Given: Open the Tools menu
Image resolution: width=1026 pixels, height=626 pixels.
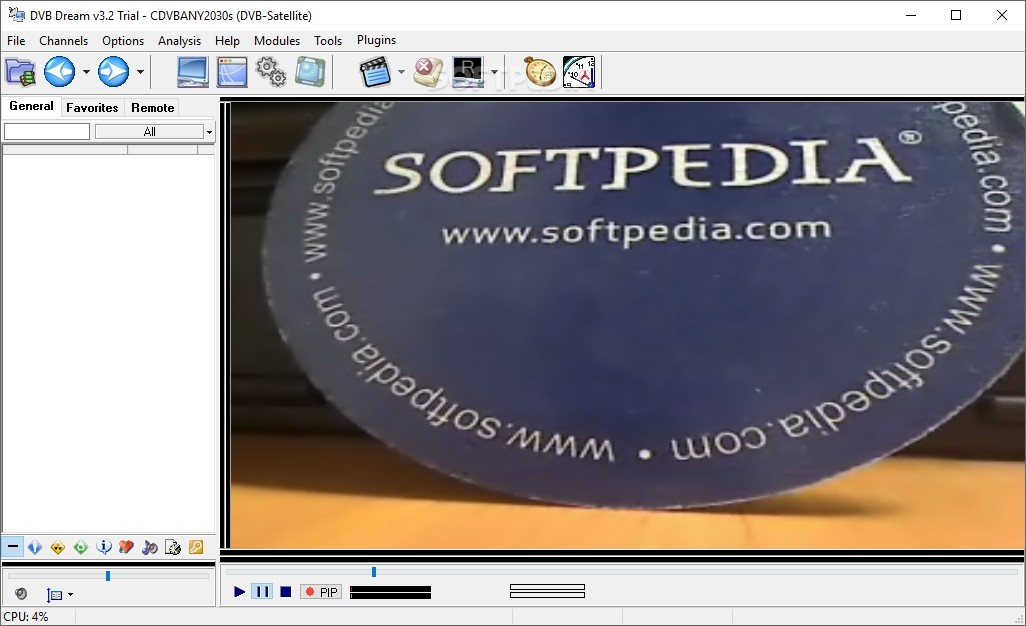Looking at the screenshot, I should 328,41.
